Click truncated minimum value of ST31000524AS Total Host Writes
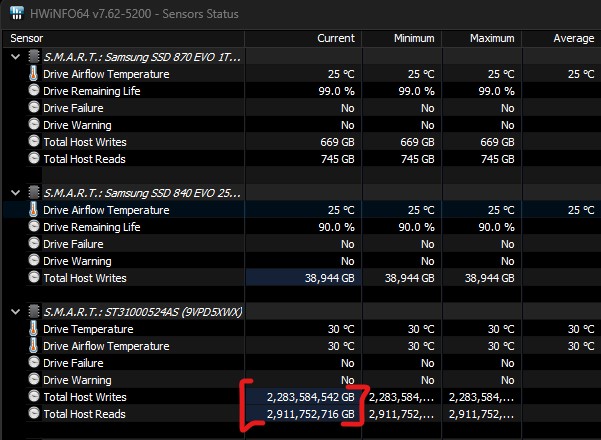This screenshot has height=440, width=601. point(402,397)
